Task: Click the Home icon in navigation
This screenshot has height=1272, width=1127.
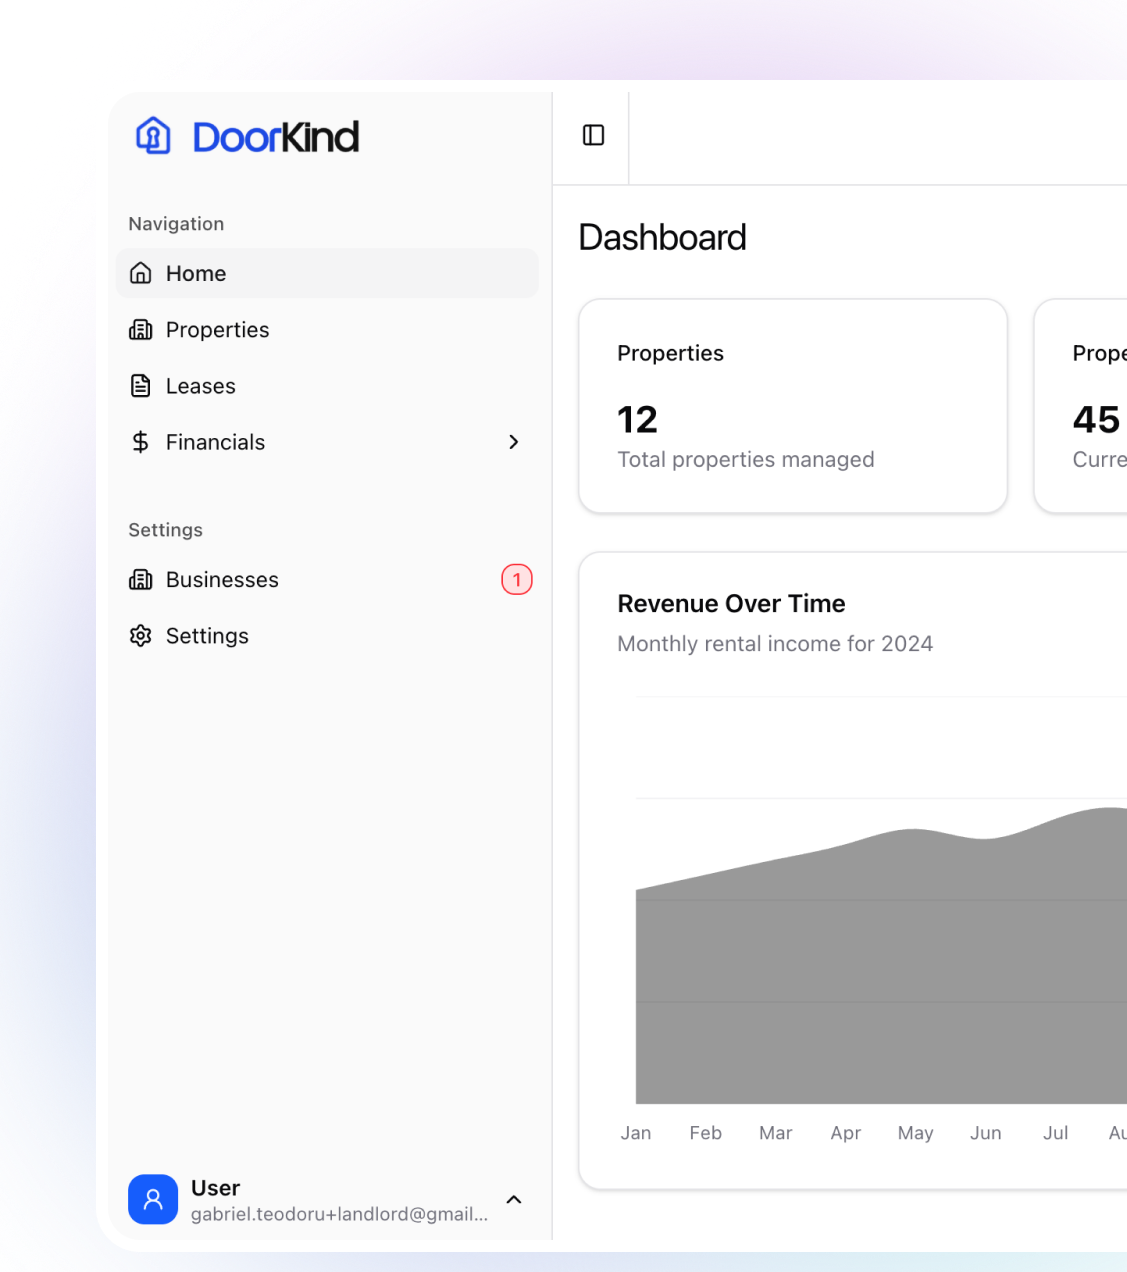Action: tap(141, 273)
